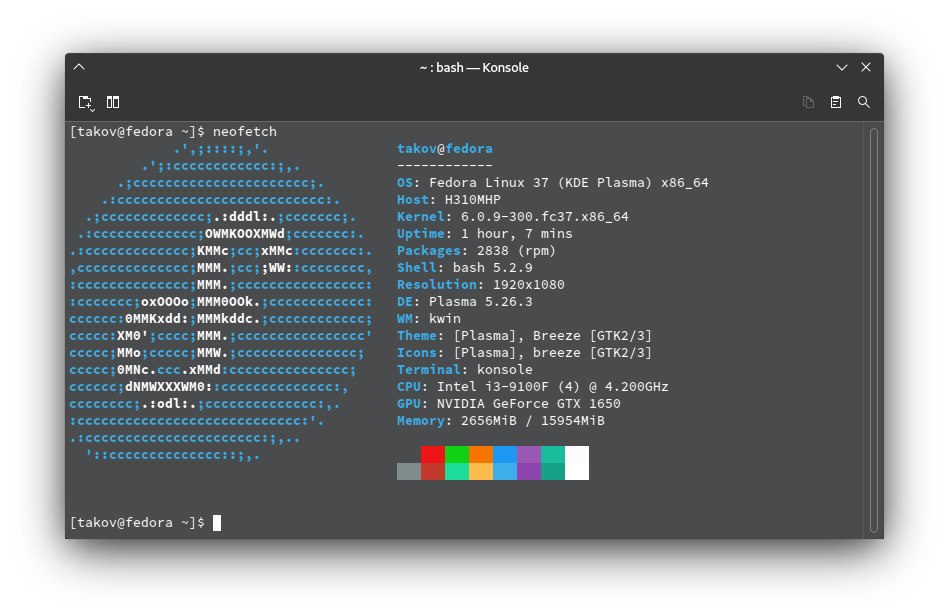Click the 'takov@fedora' header text
The image size is (949, 616).
445,148
